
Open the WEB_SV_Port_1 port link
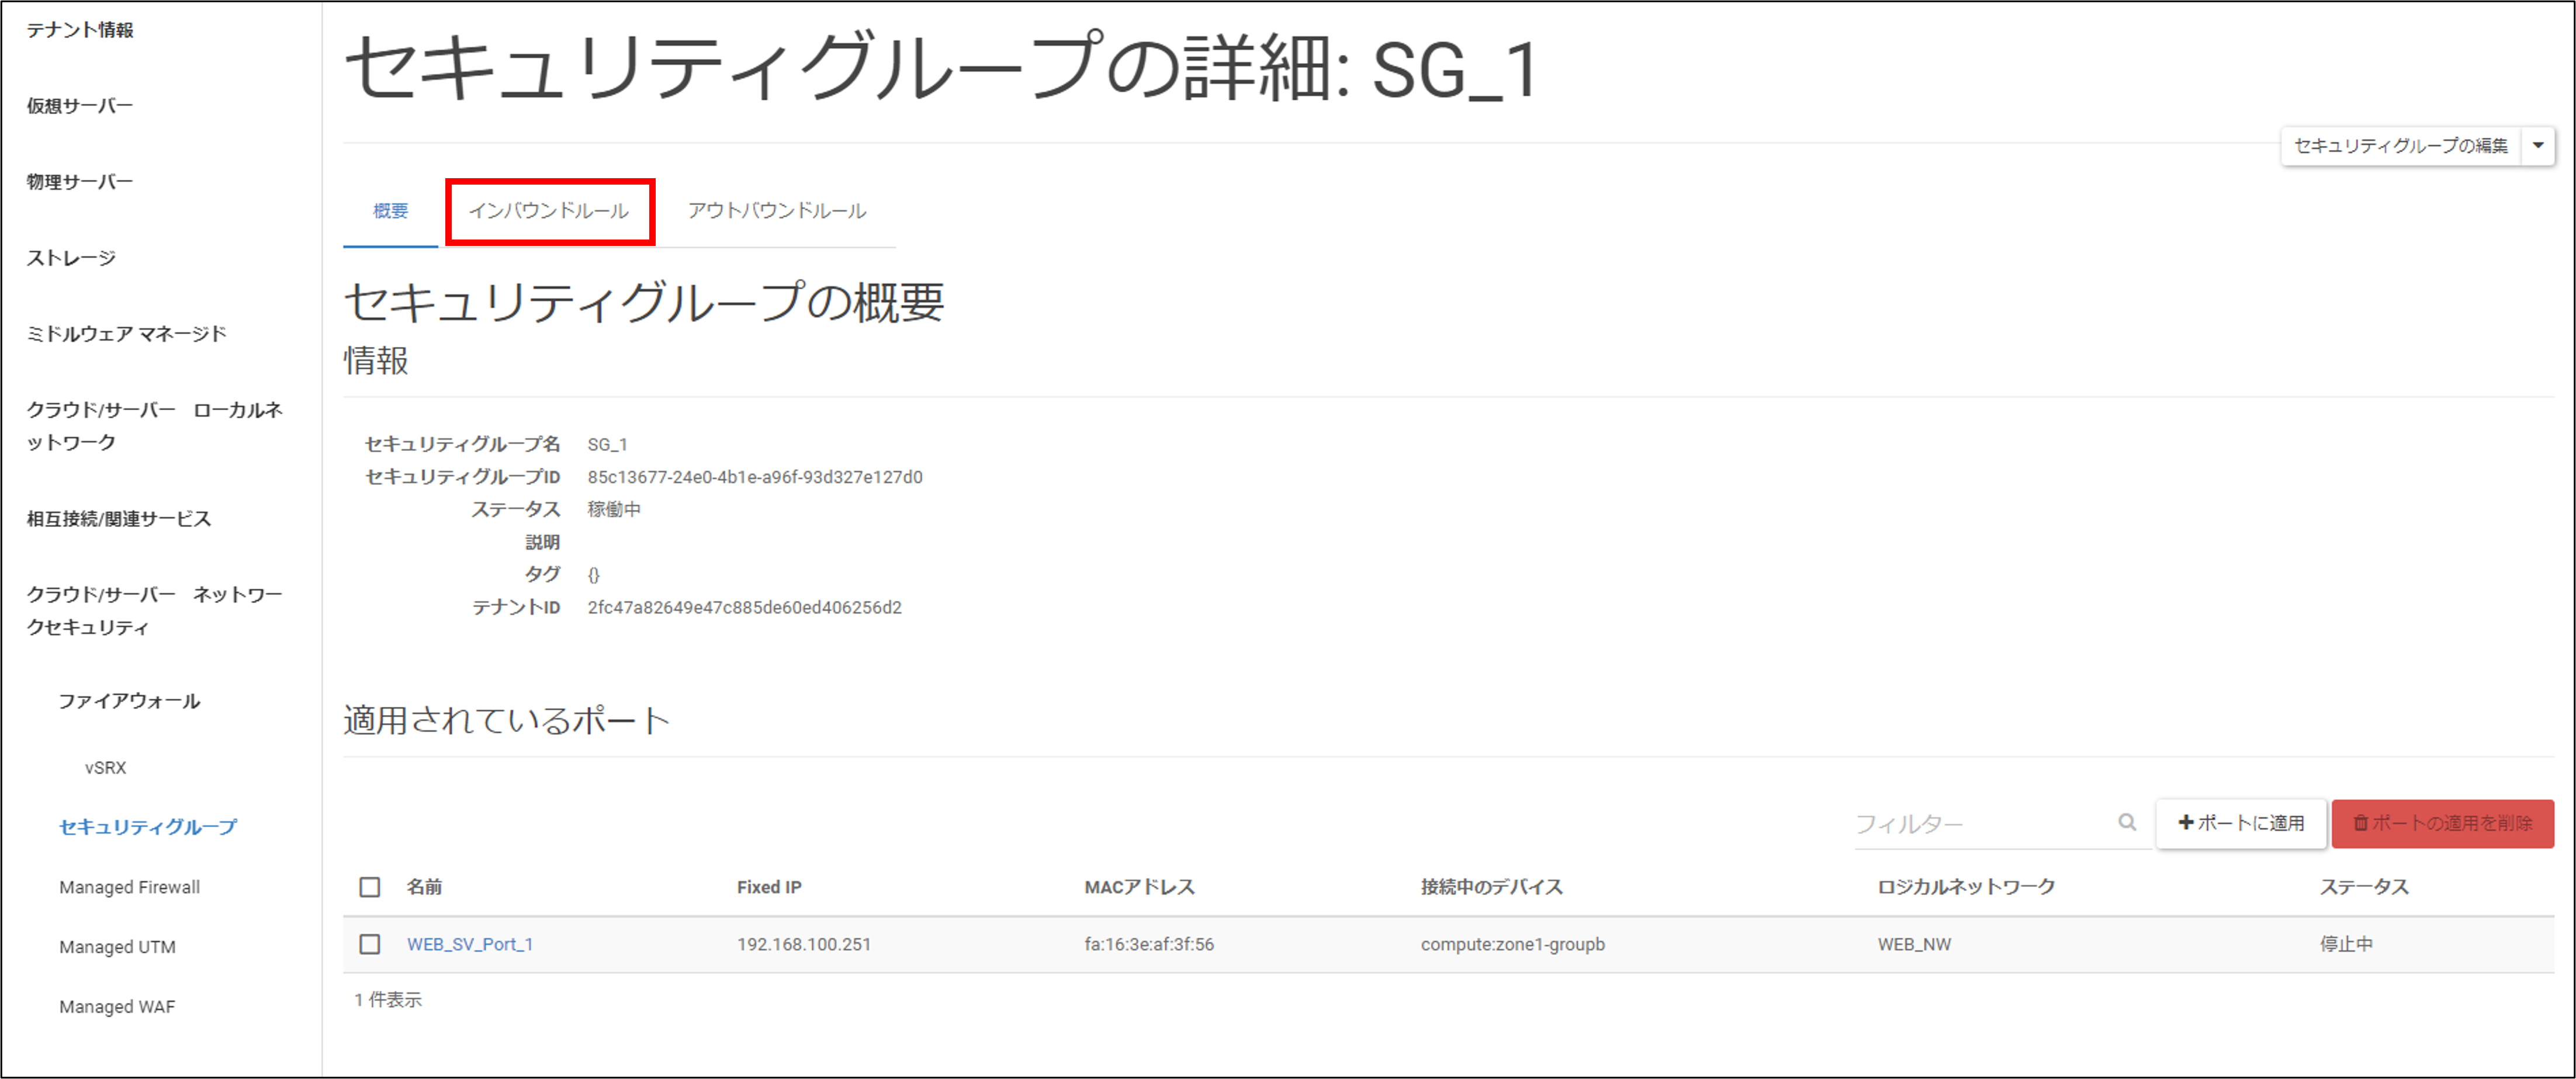[x=469, y=944]
